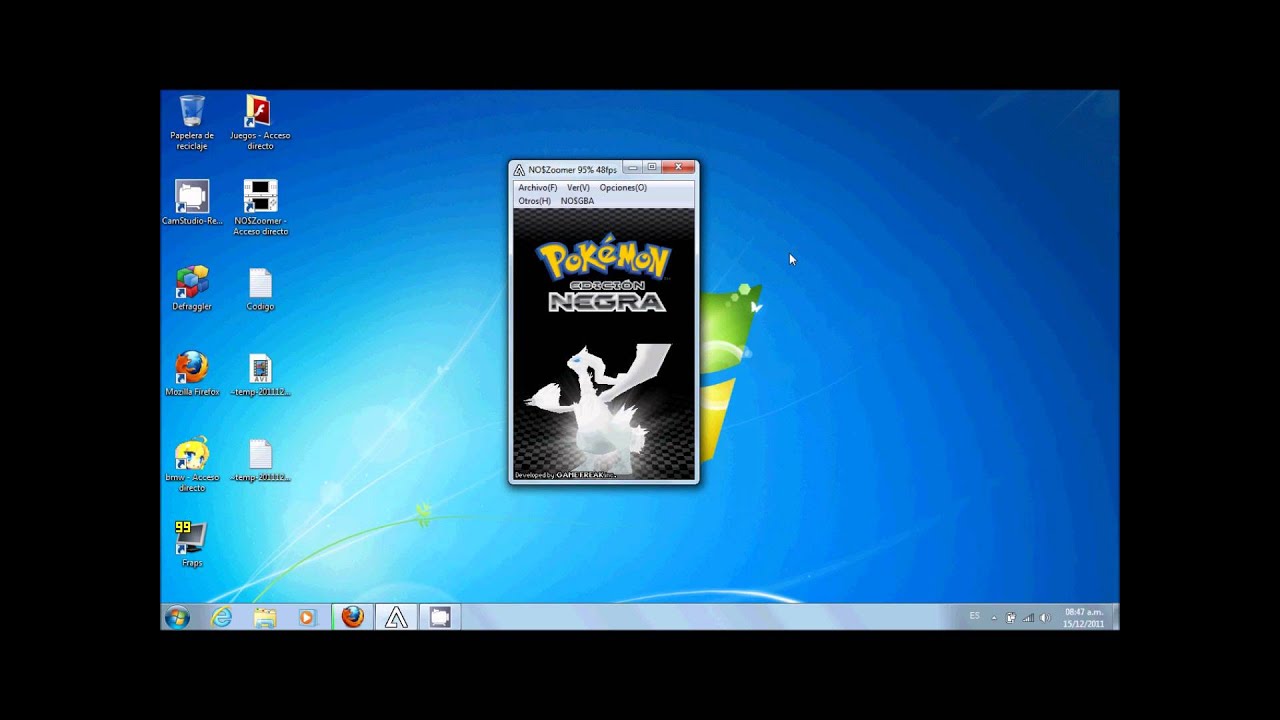
Task: Open the Opciones(O) menu
Action: coord(623,188)
